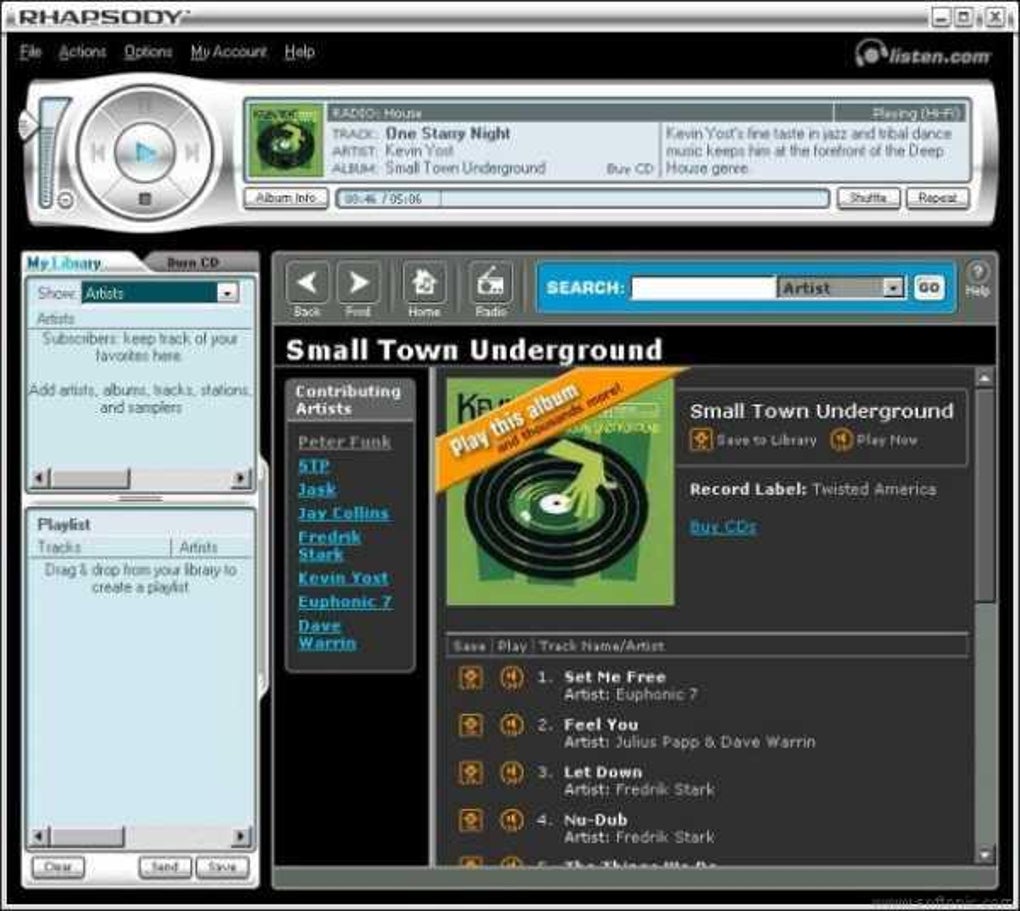Click the Clear playlist button

pos(58,867)
